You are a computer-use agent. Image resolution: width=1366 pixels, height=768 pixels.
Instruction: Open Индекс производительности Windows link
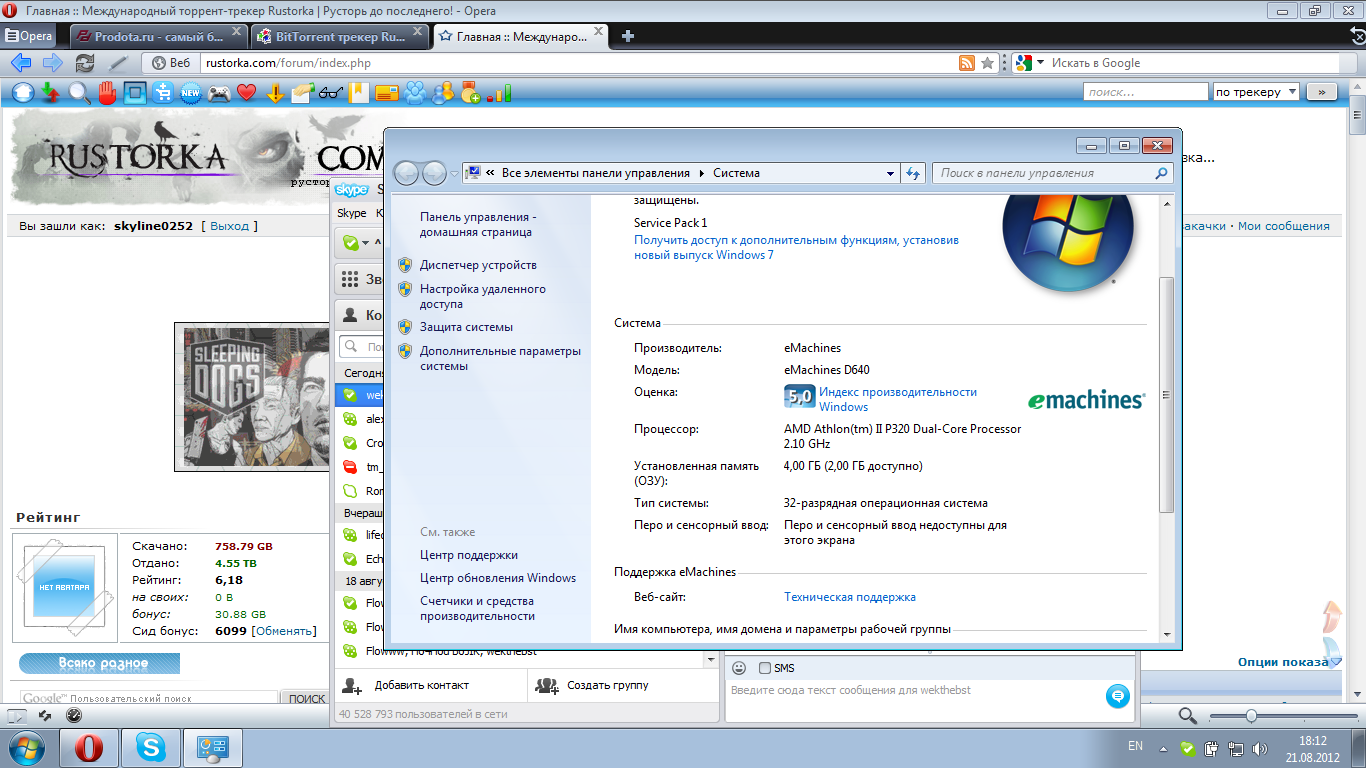(x=898, y=399)
